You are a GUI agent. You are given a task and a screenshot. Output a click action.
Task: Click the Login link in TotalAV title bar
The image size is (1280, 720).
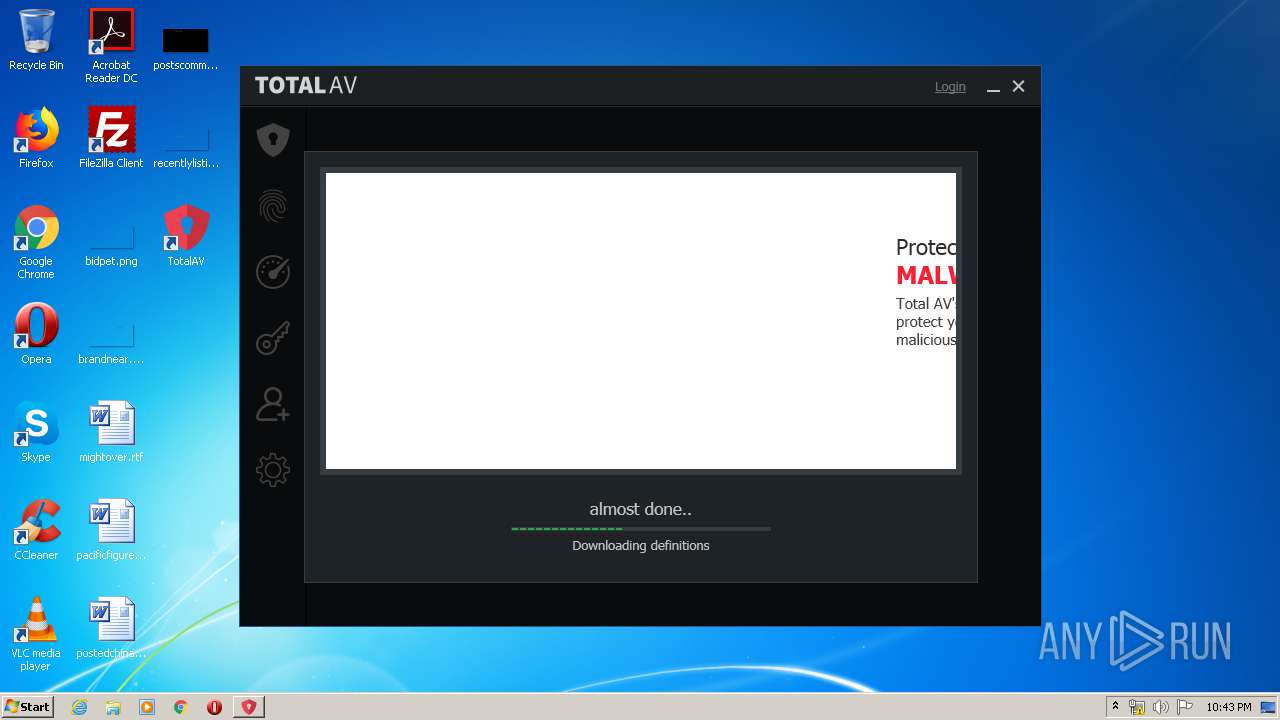950,87
